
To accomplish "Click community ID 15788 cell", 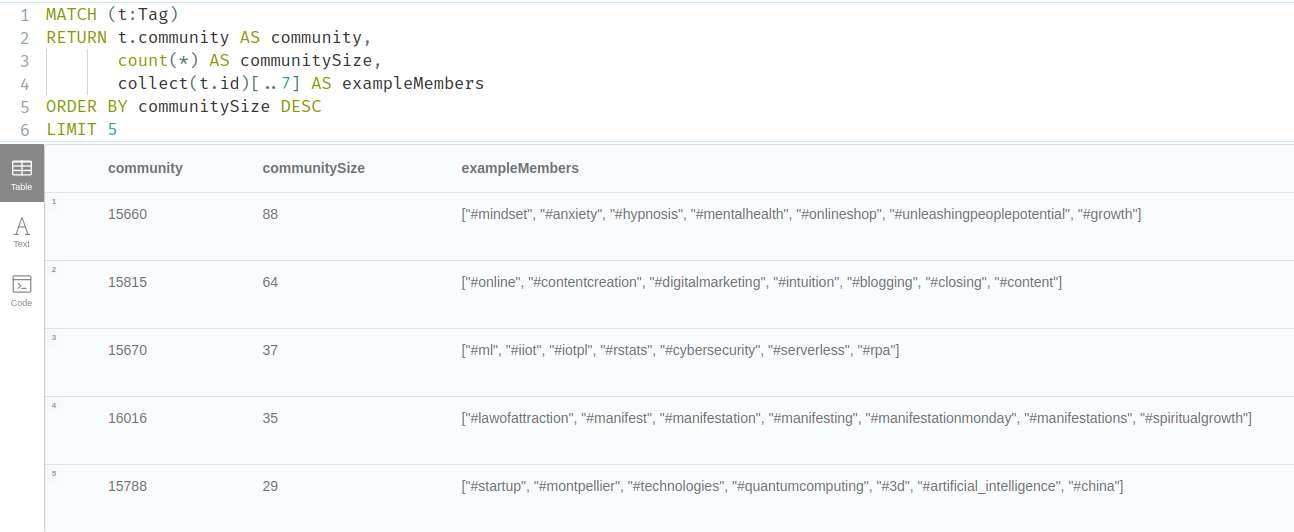I will (x=127, y=486).
